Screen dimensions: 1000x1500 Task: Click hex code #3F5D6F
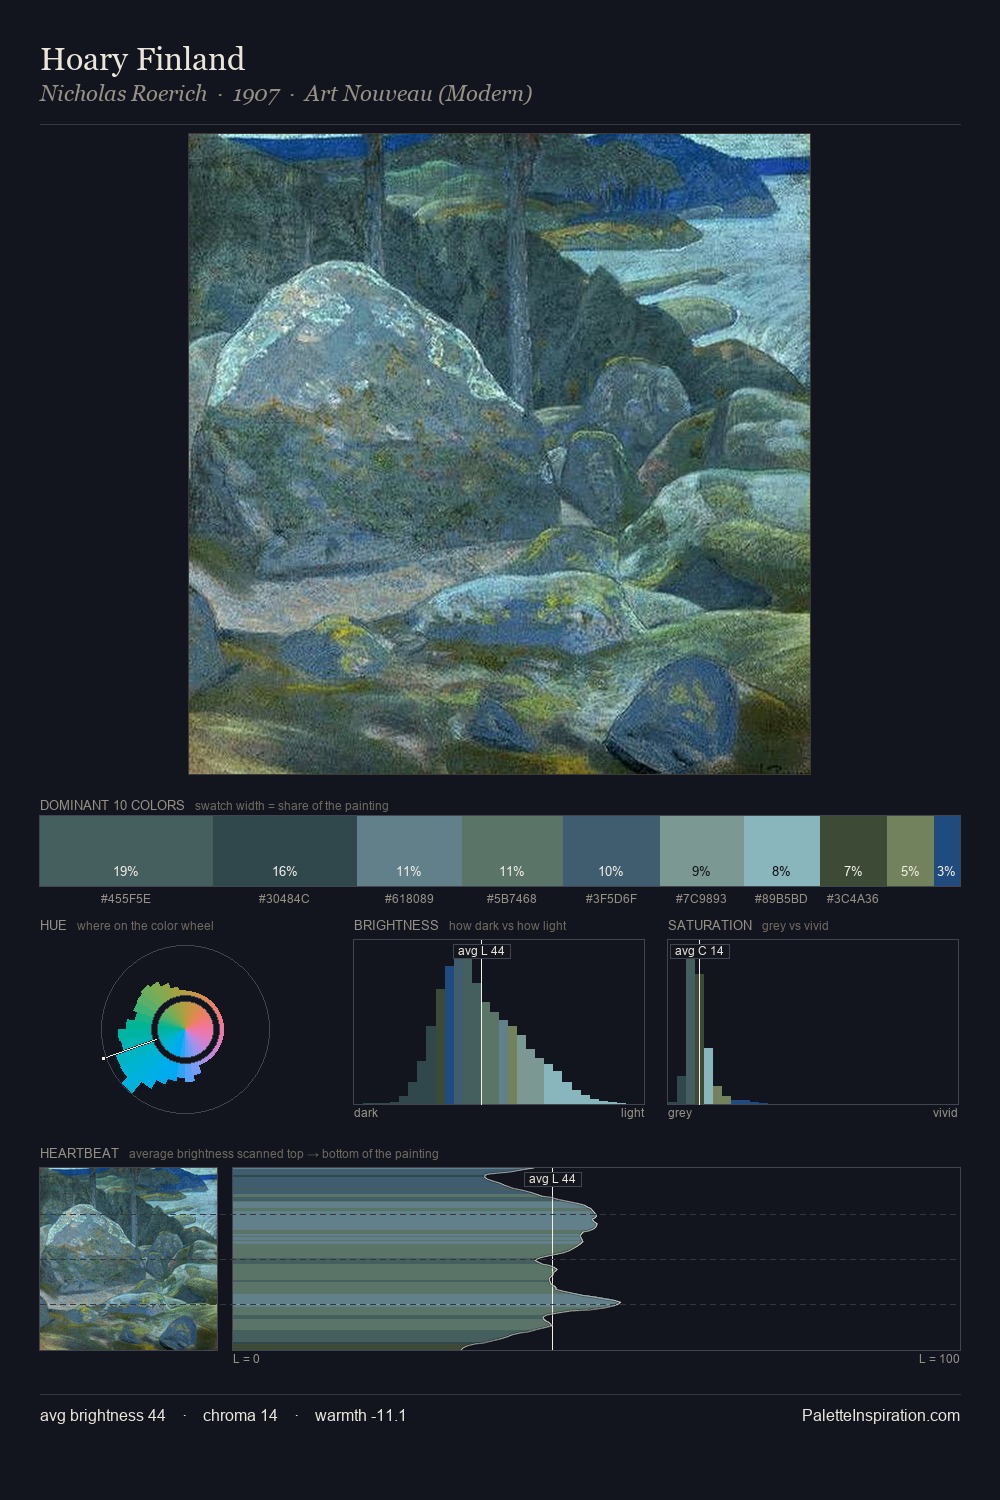click(x=611, y=899)
